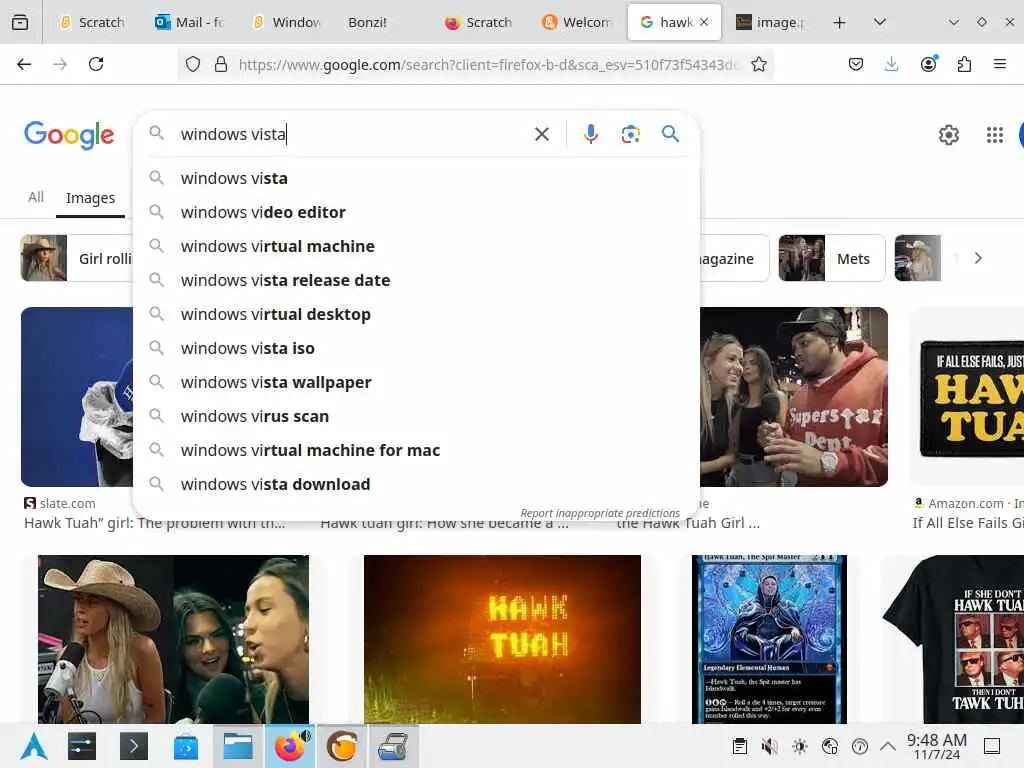1024x768 pixels.
Task: Switch to the first Scratch tab
Action: [91, 22]
